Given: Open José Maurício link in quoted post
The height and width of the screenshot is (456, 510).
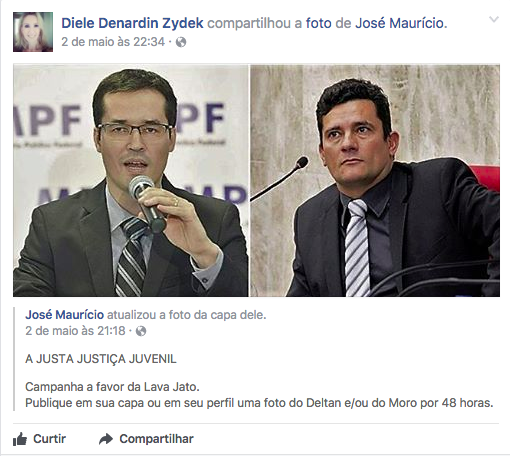Looking at the screenshot, I should click(x=65, y=315).
